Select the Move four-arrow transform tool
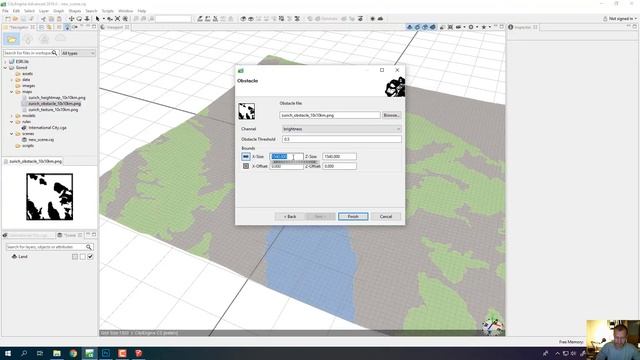The height and width of the screenshot is (360, 640). coord(71,19)
